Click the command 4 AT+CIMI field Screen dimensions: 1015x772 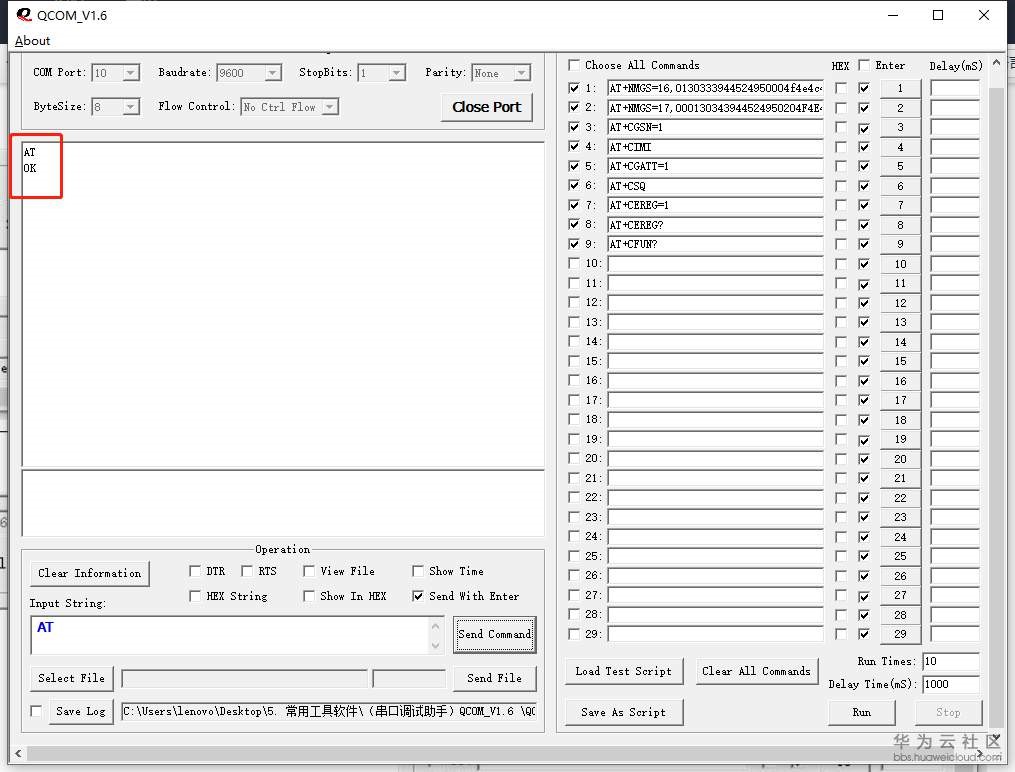(715, 147)
